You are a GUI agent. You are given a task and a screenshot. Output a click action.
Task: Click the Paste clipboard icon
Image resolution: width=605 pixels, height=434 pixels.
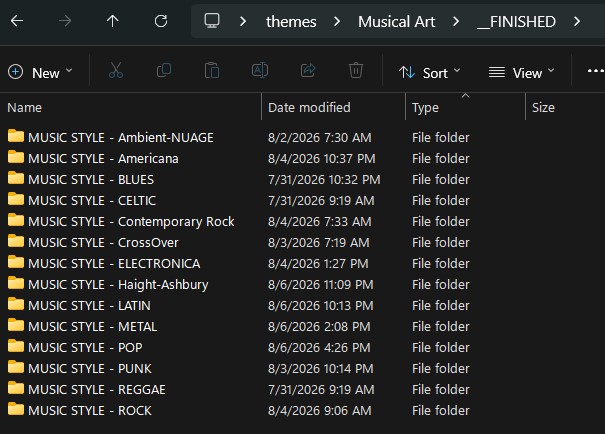pyautogui.click(x=212, y=71)
